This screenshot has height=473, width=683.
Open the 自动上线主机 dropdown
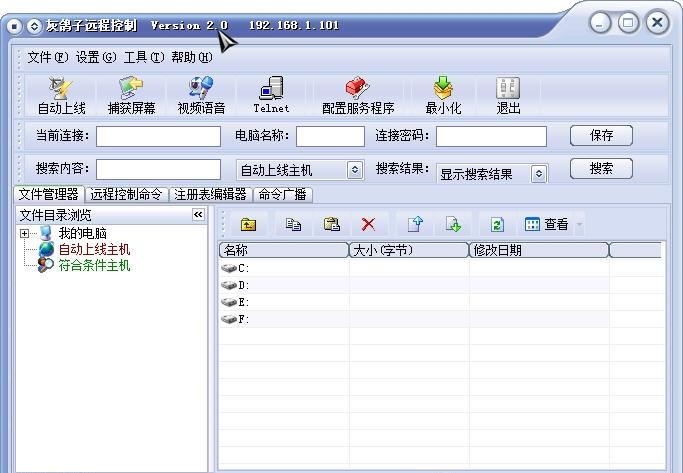(x=355, y=170)
